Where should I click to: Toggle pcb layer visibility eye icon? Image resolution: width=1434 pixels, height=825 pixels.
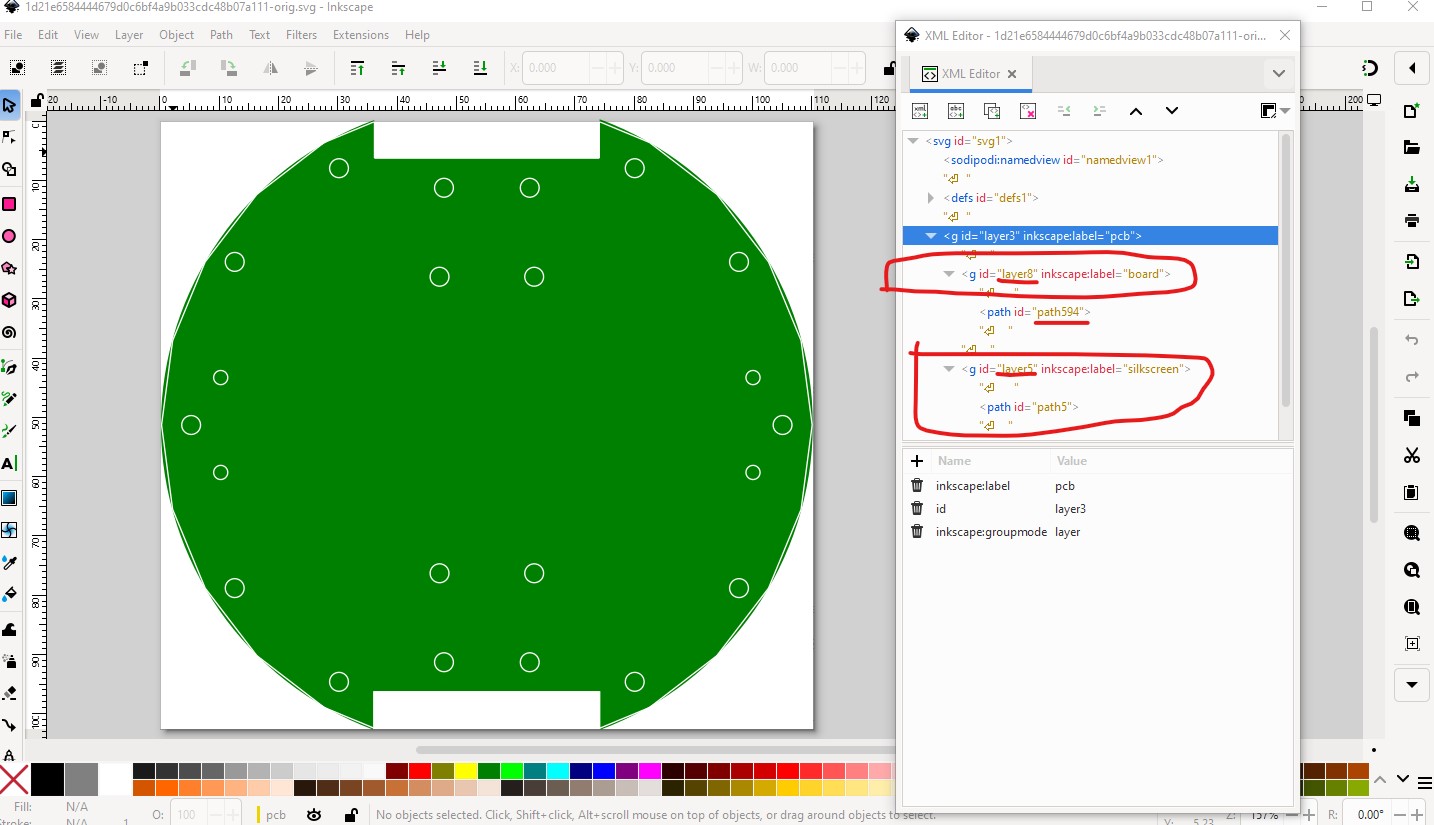click(x=314, y=815)
